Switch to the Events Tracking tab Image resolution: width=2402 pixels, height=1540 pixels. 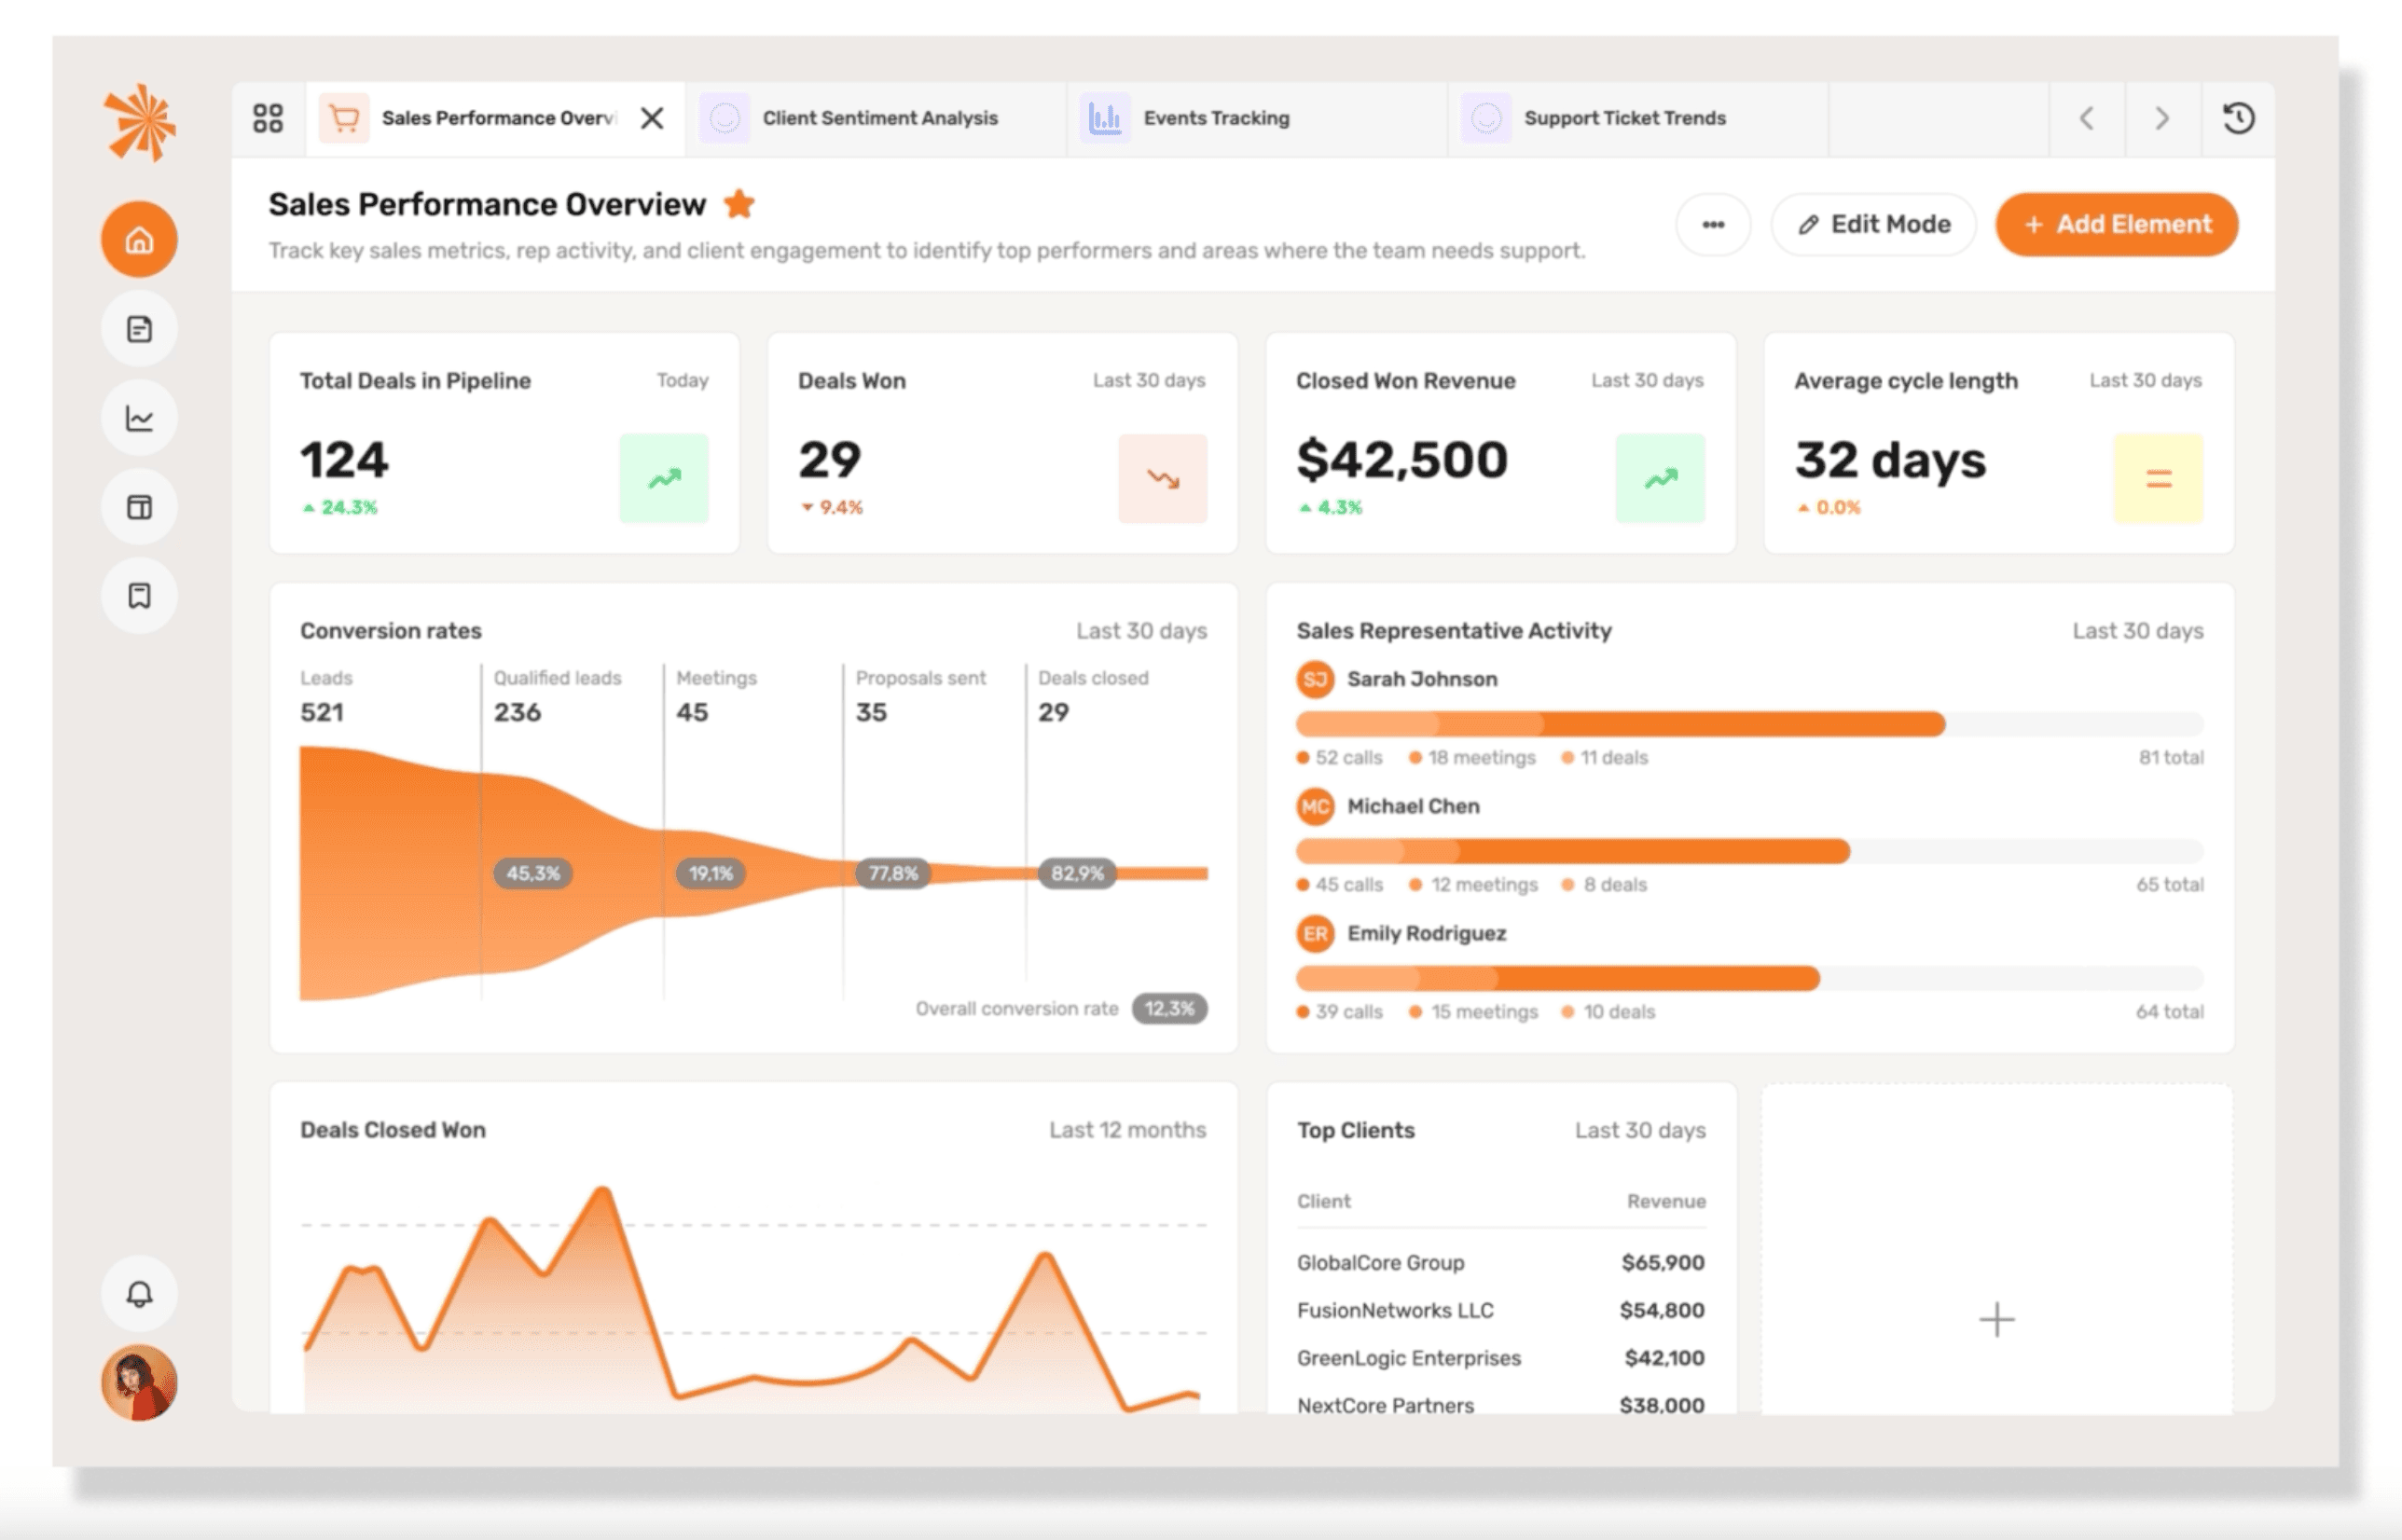click(1215, 118)
